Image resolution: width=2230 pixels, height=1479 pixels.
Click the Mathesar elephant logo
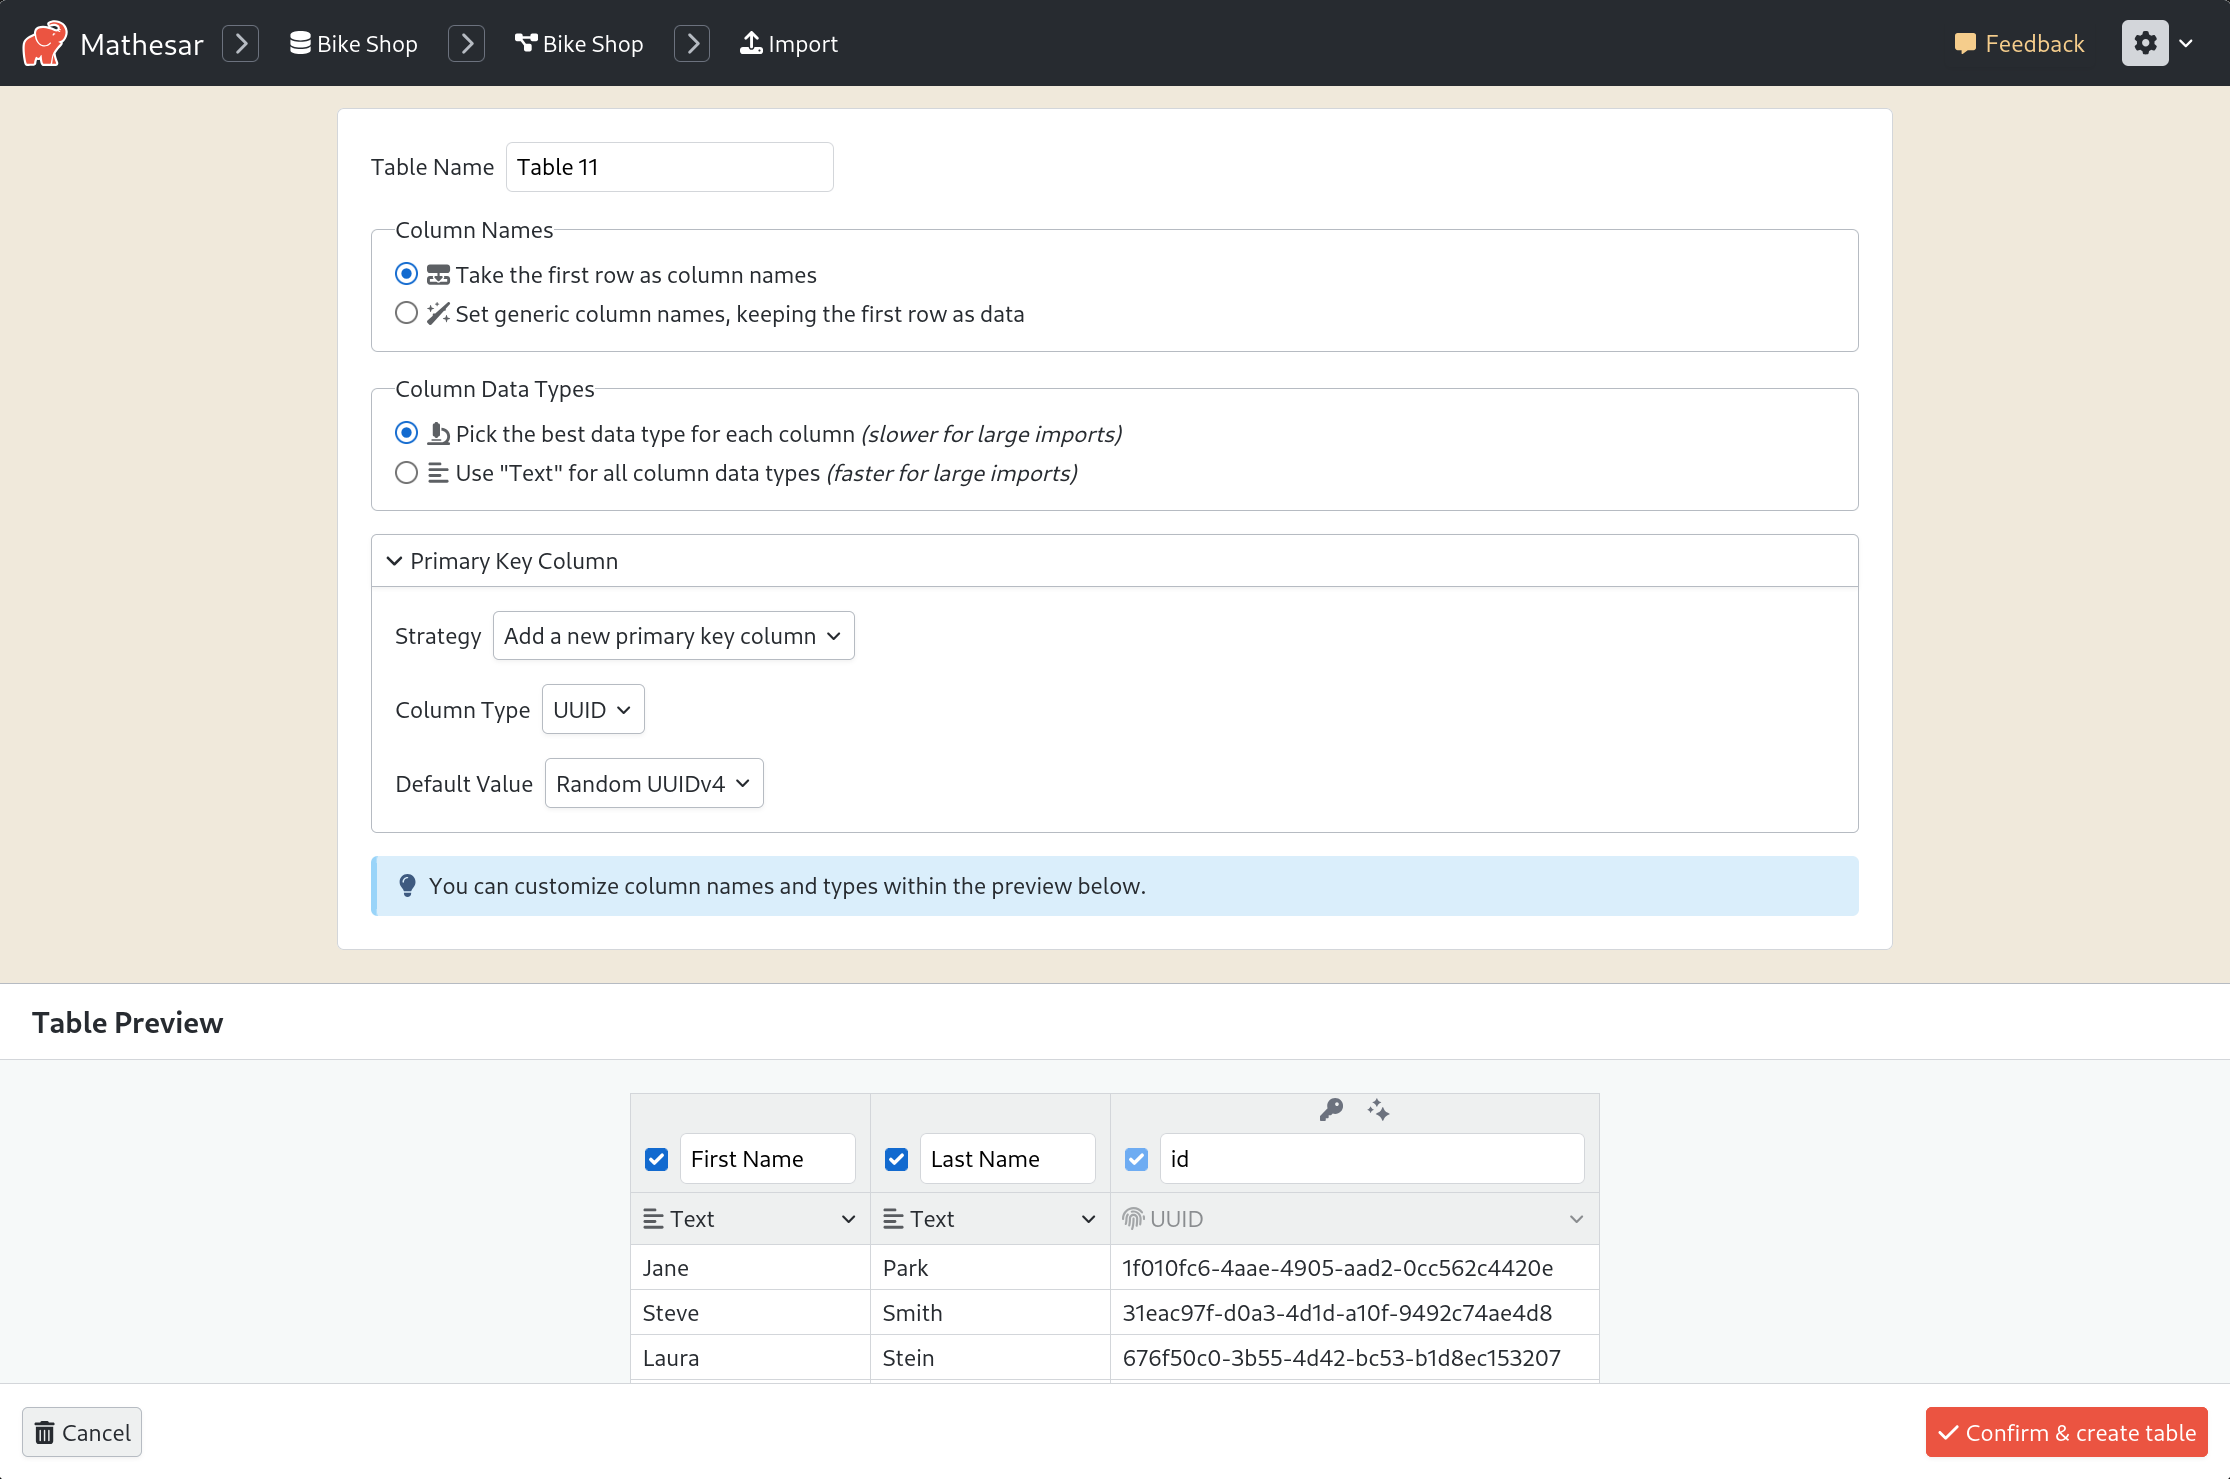click(x=42, y=42)
